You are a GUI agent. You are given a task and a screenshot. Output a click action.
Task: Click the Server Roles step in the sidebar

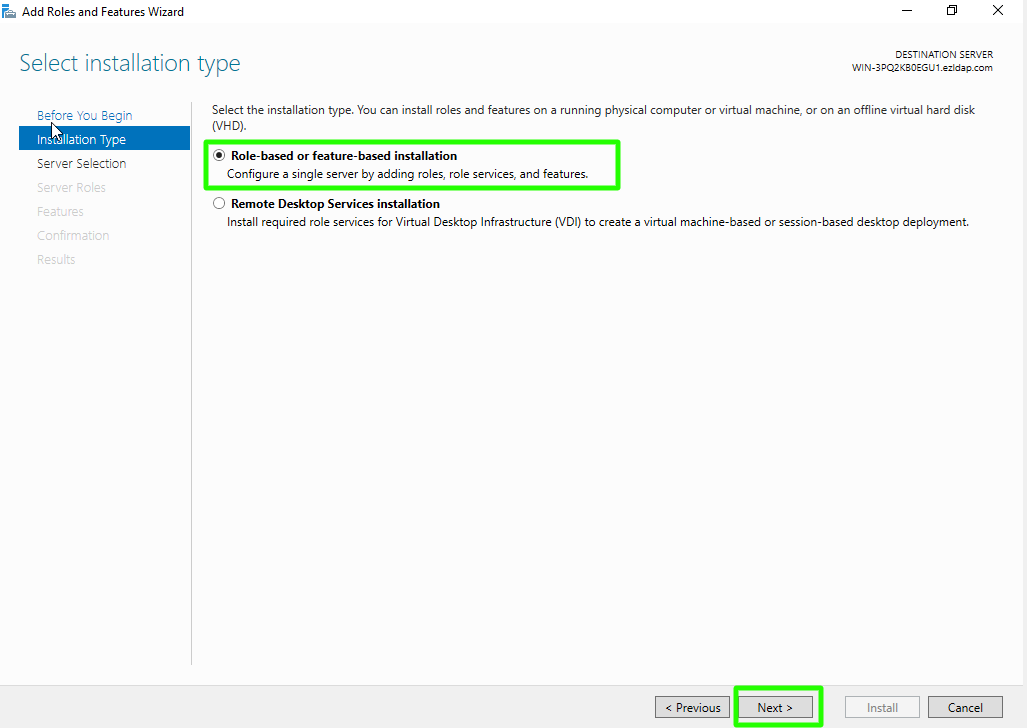(71, 187)
